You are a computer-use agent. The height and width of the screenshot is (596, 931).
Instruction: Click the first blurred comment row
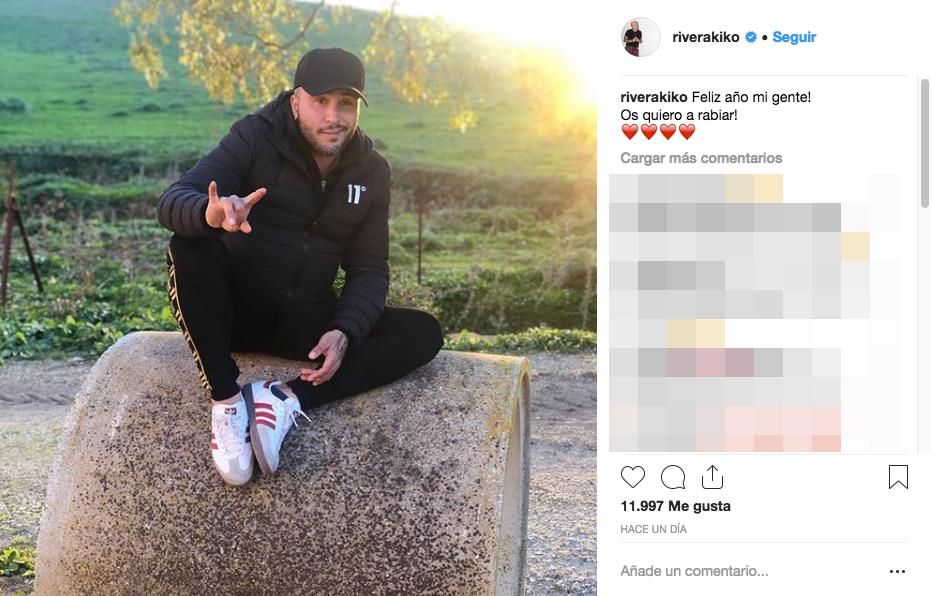pos(754,189)
